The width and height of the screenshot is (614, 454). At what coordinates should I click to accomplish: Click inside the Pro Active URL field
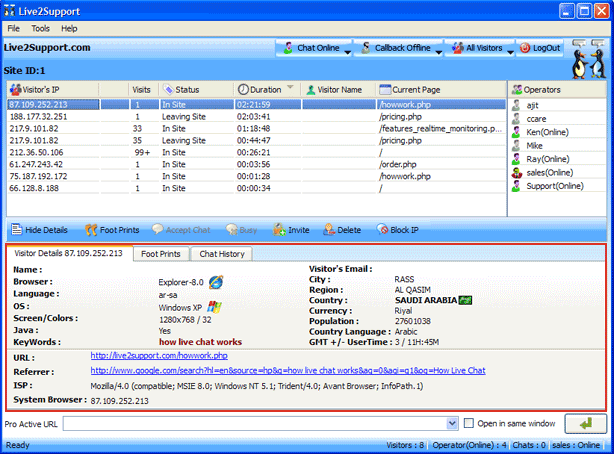point(255,423)
